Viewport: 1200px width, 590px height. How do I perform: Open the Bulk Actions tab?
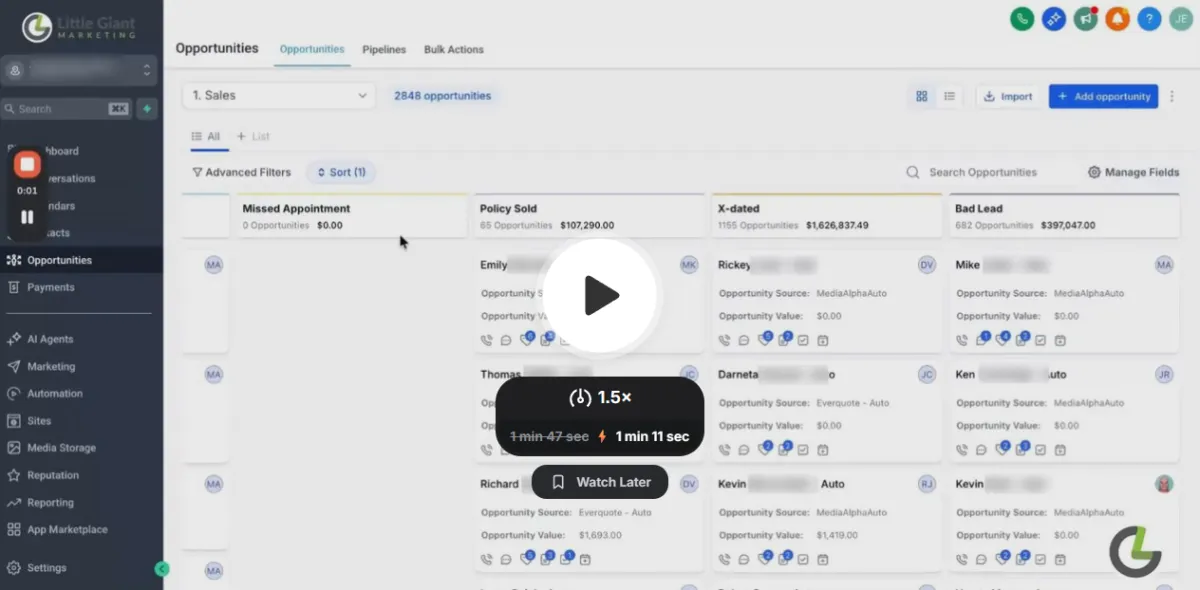click(x=453, y=49)
